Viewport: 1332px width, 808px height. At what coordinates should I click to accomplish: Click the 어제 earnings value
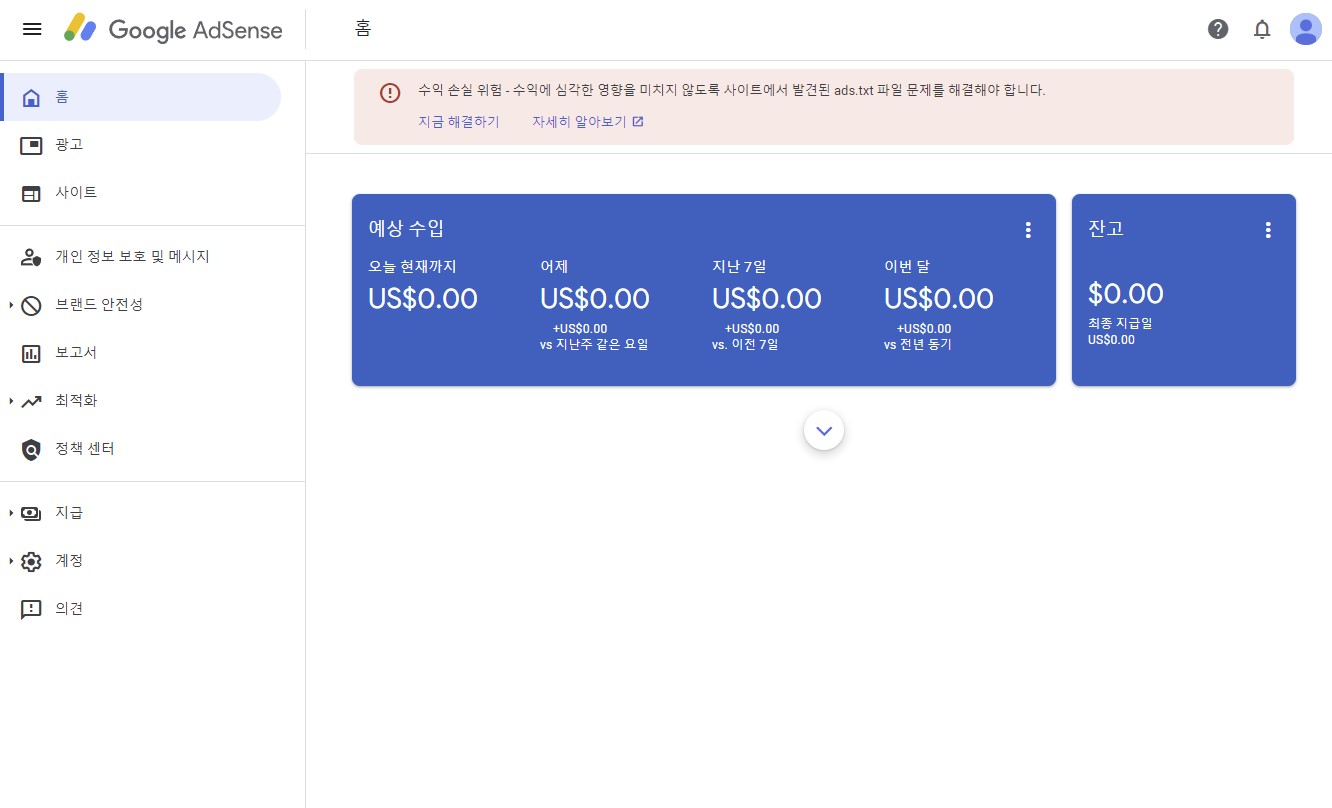[x=595, y=299]
